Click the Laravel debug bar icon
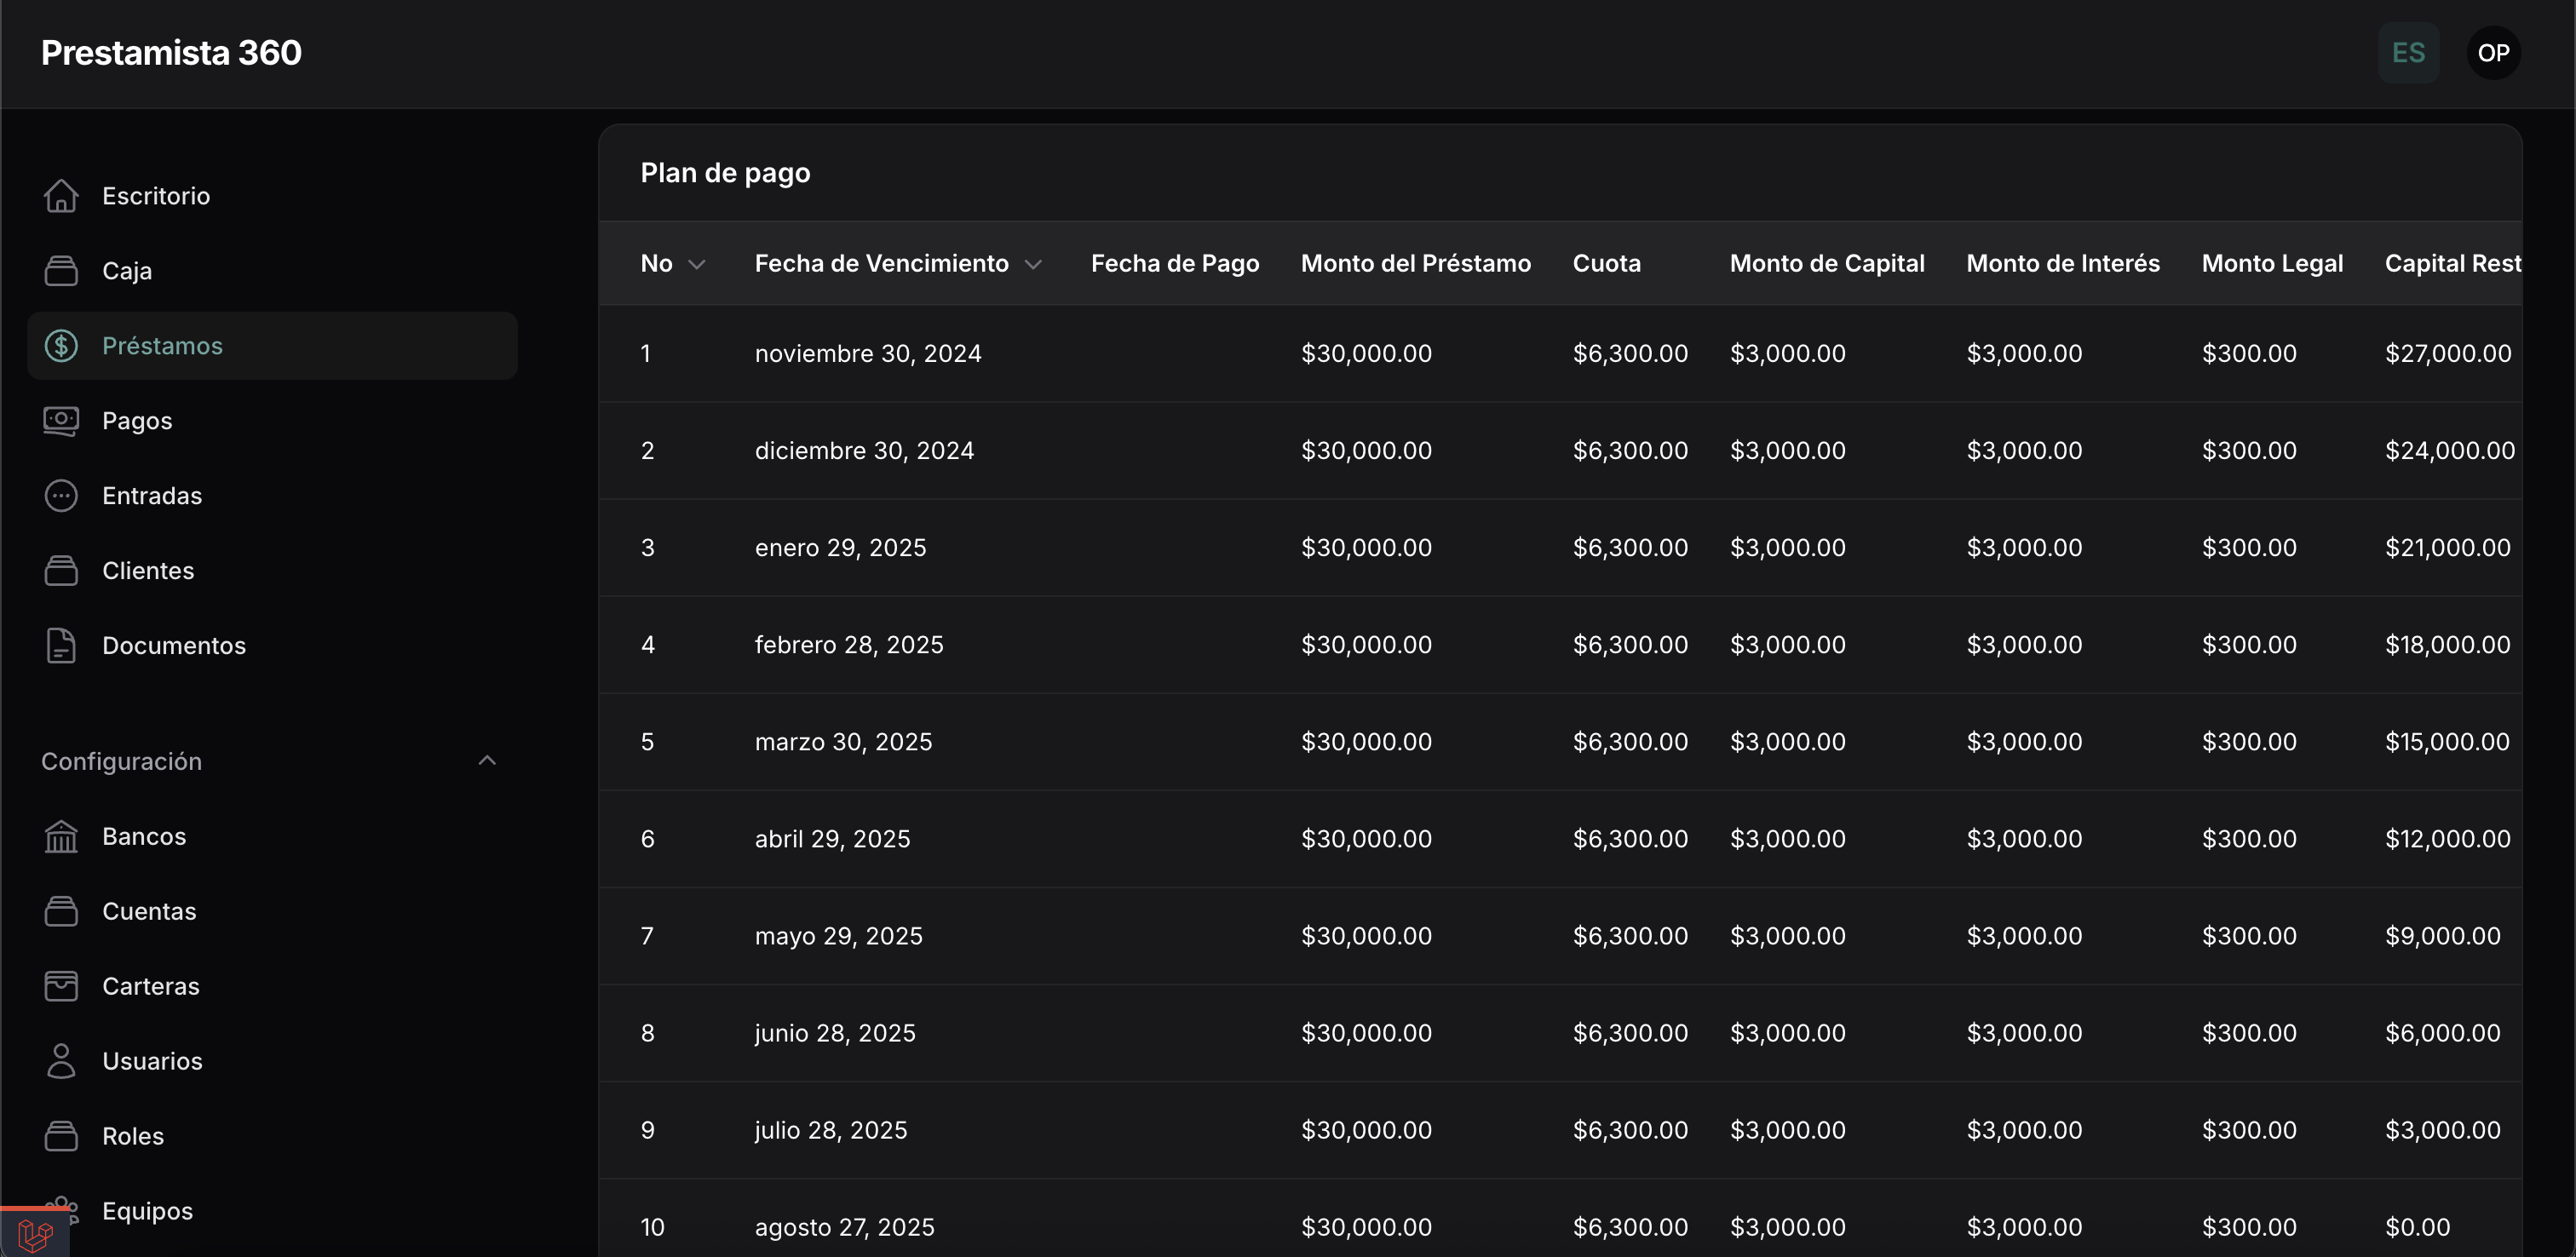Image resolution: width=2576 pixels, height=1257 pixels. [x=35, y=1235]
